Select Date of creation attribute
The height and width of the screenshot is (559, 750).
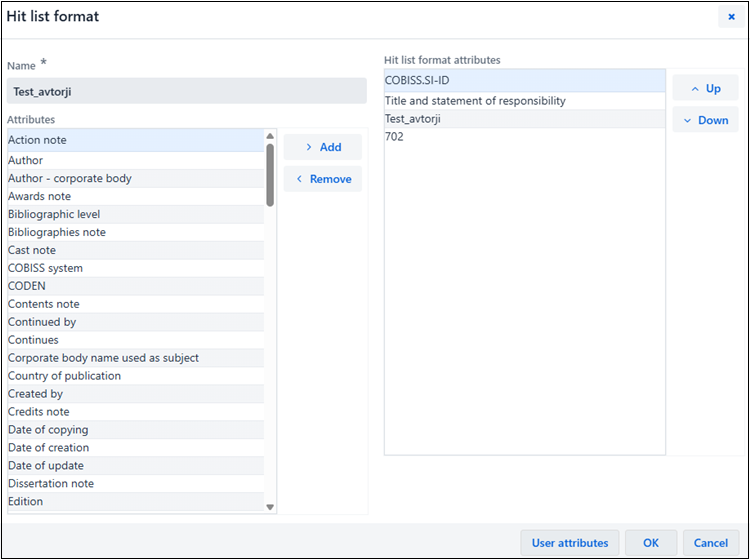coord(136,447)
